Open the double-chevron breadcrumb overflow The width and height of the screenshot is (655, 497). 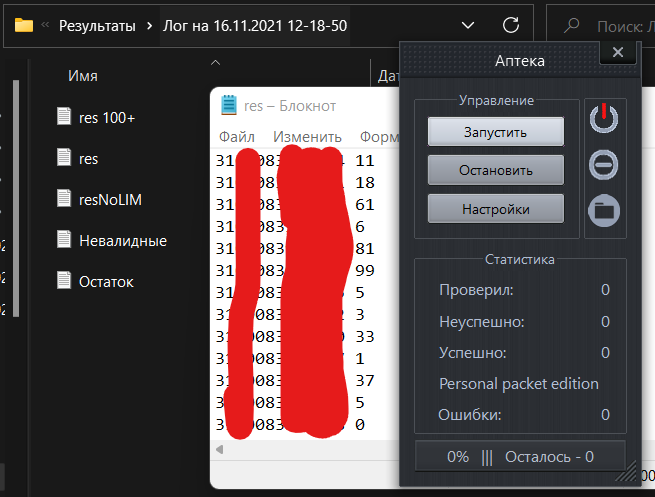45,25
